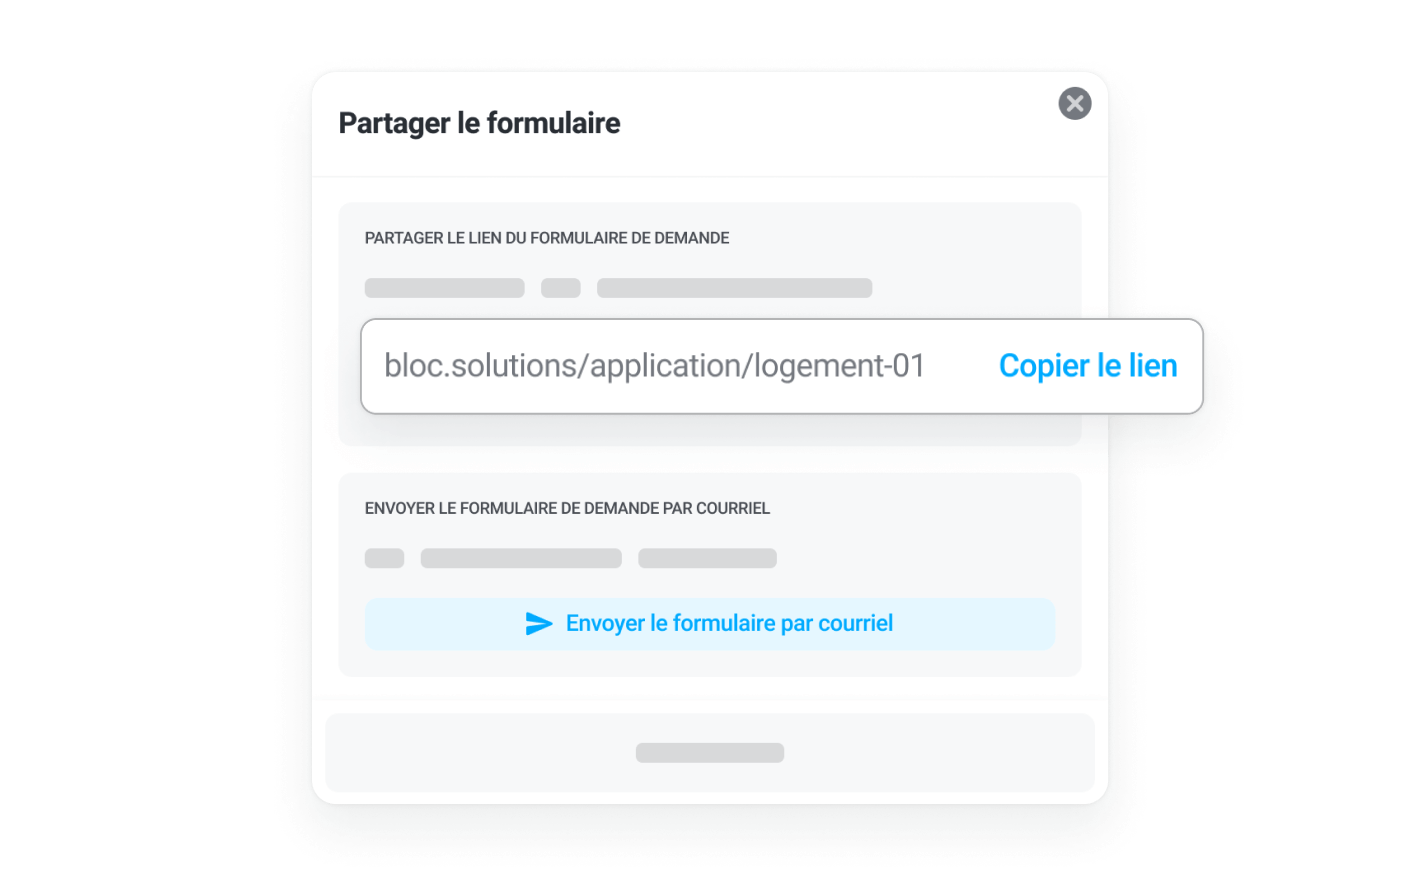The height and width of the screenshot is (876, 1419).
Task: Click shortest placeholder bar in the email section
Action: click(384, 558)
